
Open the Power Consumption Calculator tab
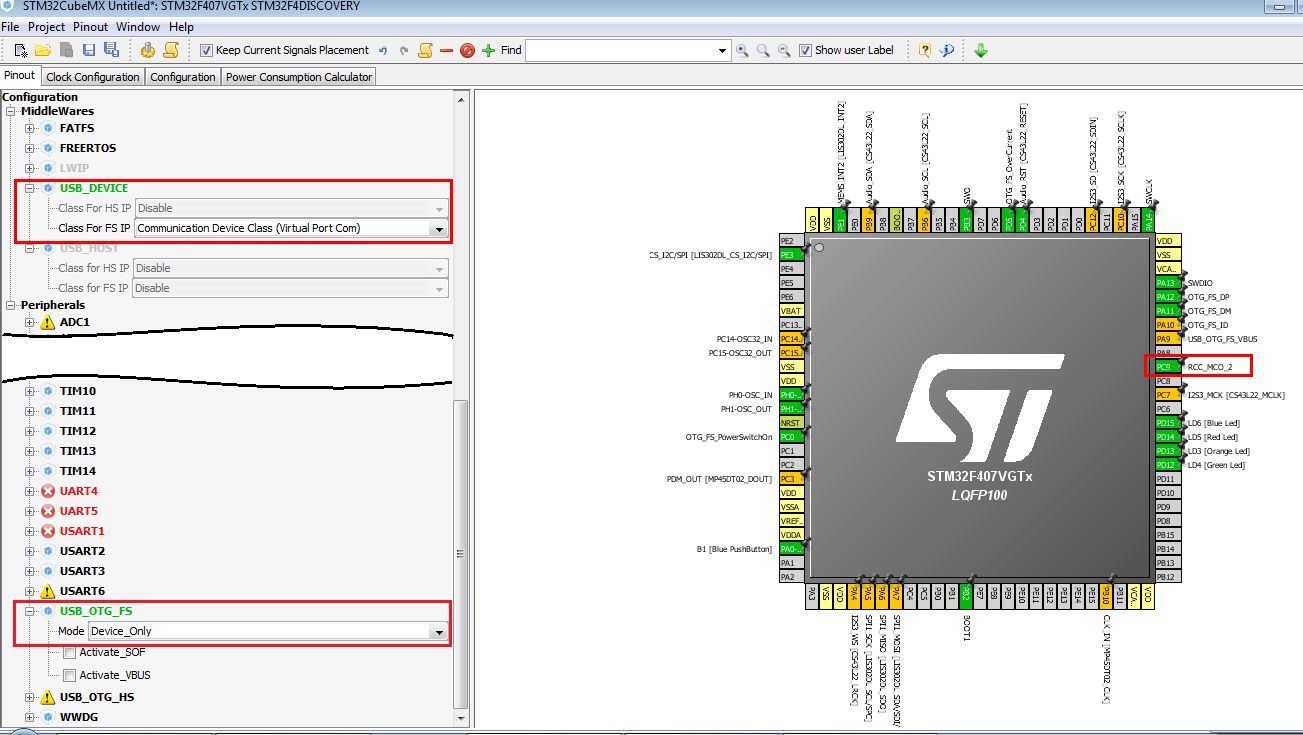click(299, 77)
